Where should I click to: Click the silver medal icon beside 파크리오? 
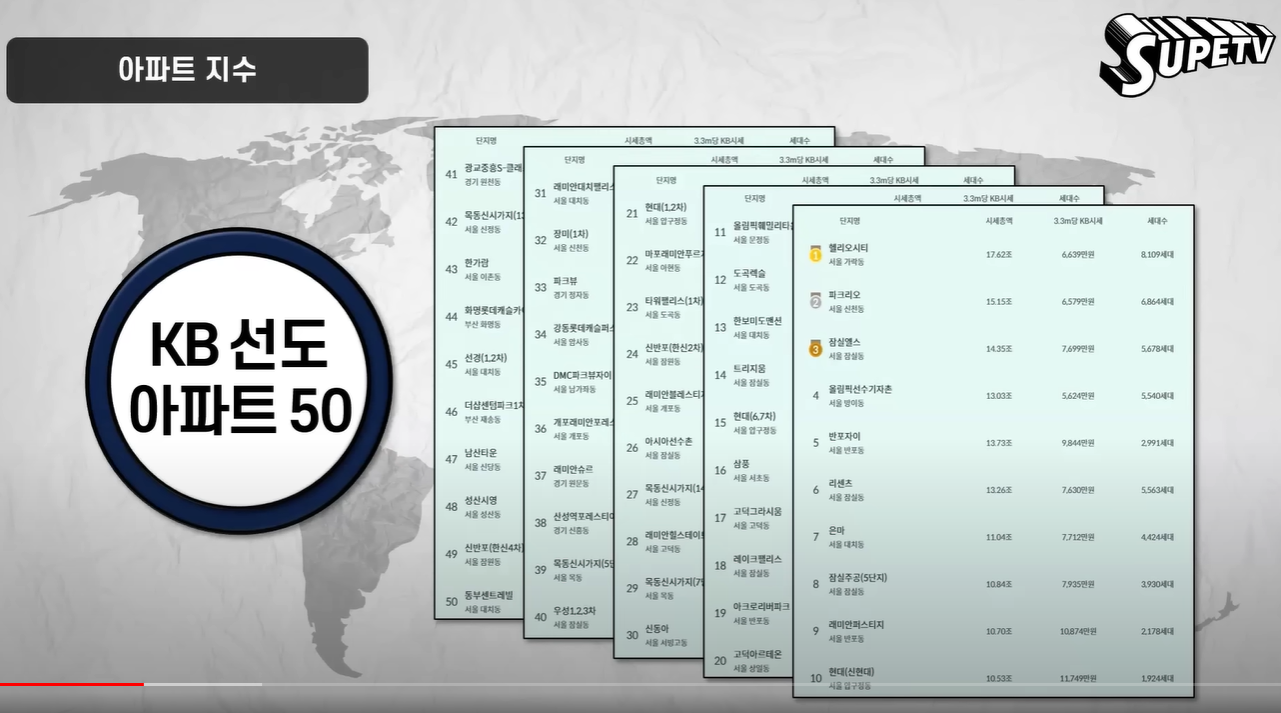click(815, 300)
